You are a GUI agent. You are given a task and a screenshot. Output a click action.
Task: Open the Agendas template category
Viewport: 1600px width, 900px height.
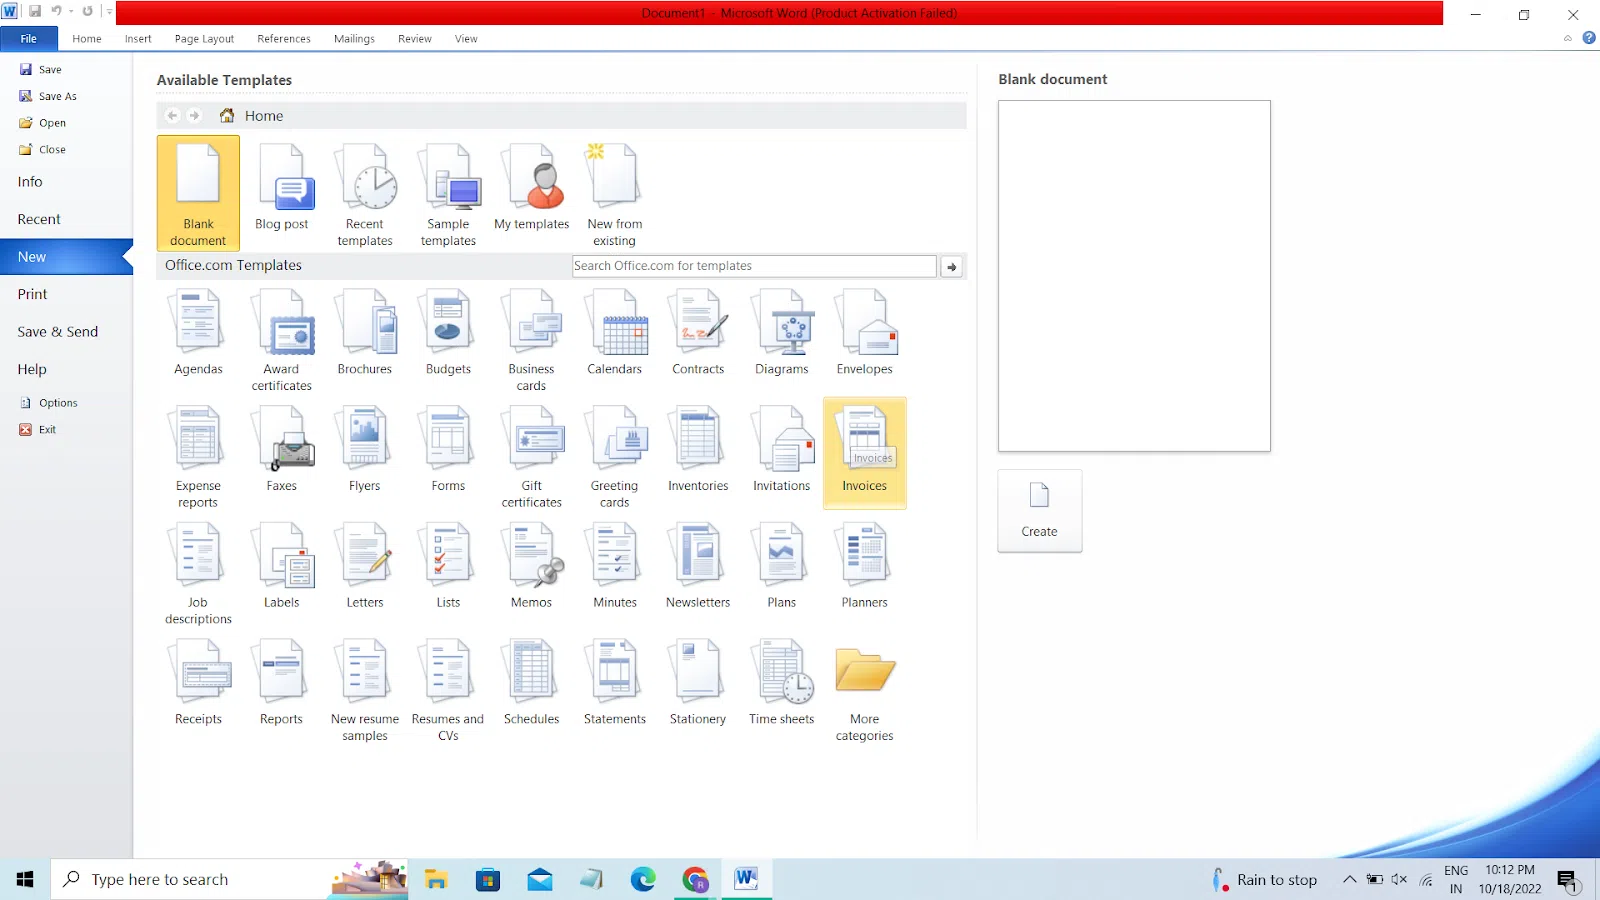pos(198,332)
